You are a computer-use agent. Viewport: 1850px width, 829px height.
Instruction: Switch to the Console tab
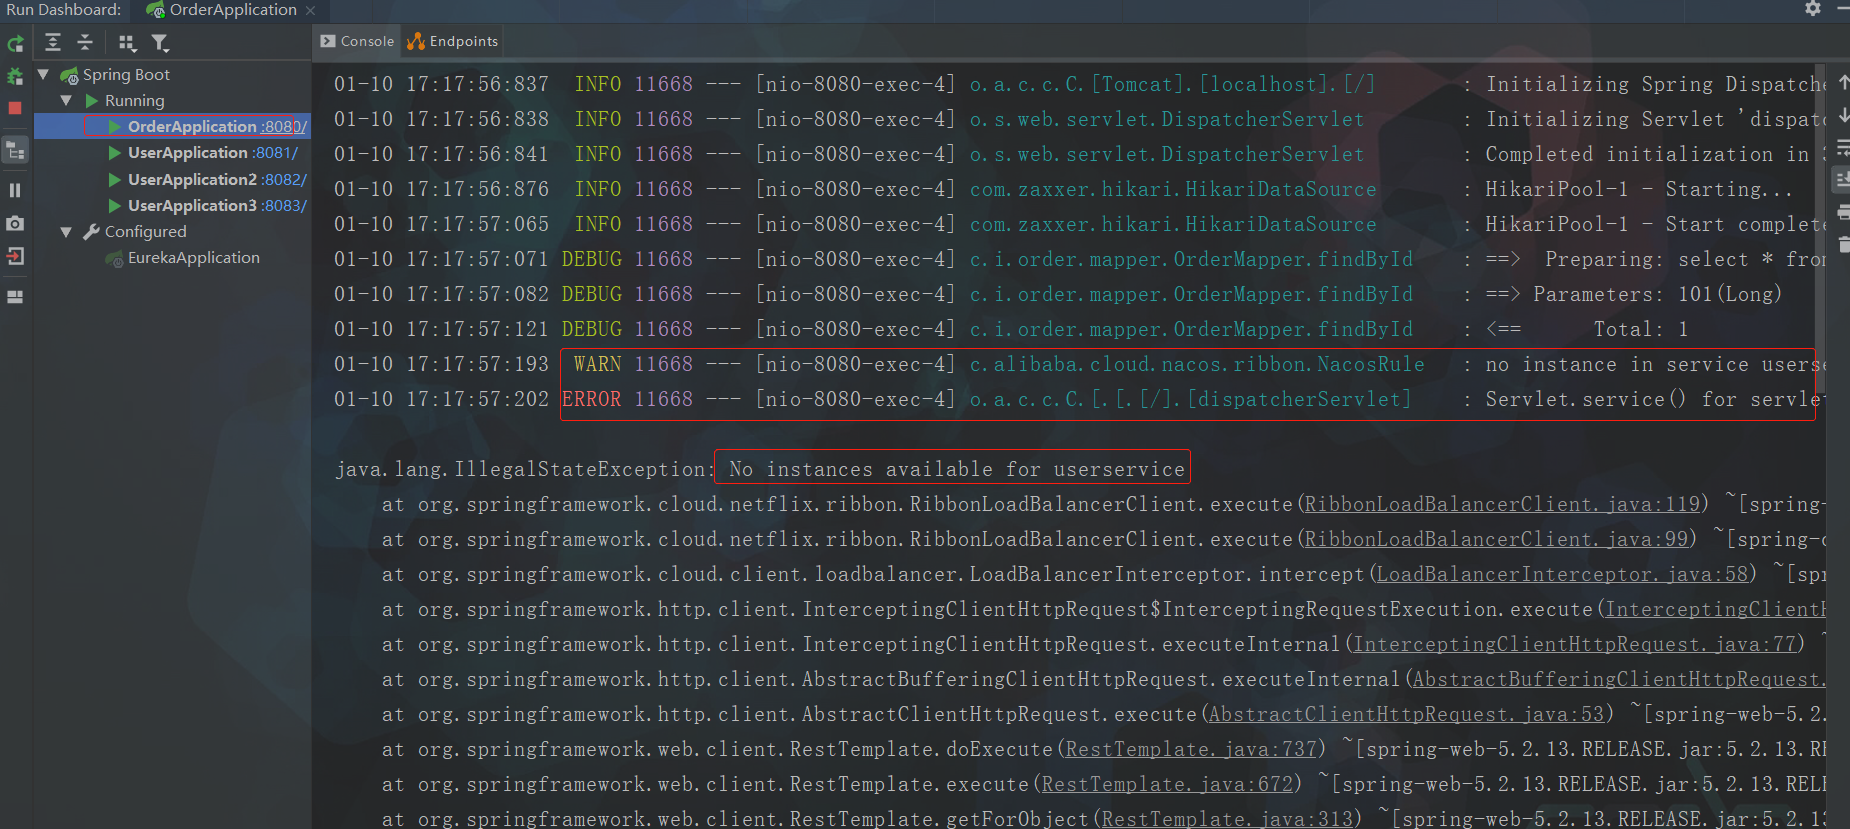[357, 41]
